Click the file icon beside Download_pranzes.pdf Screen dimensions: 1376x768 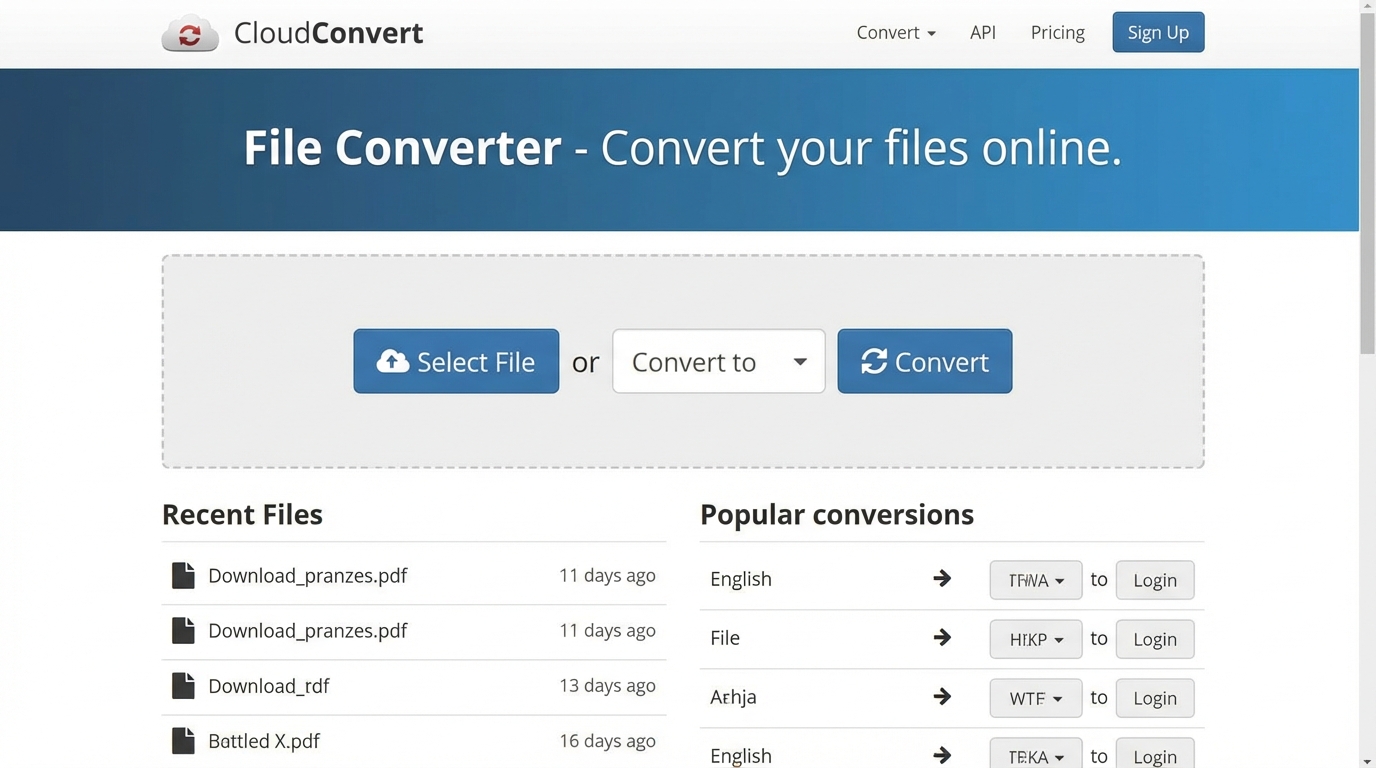pos(183,575)
